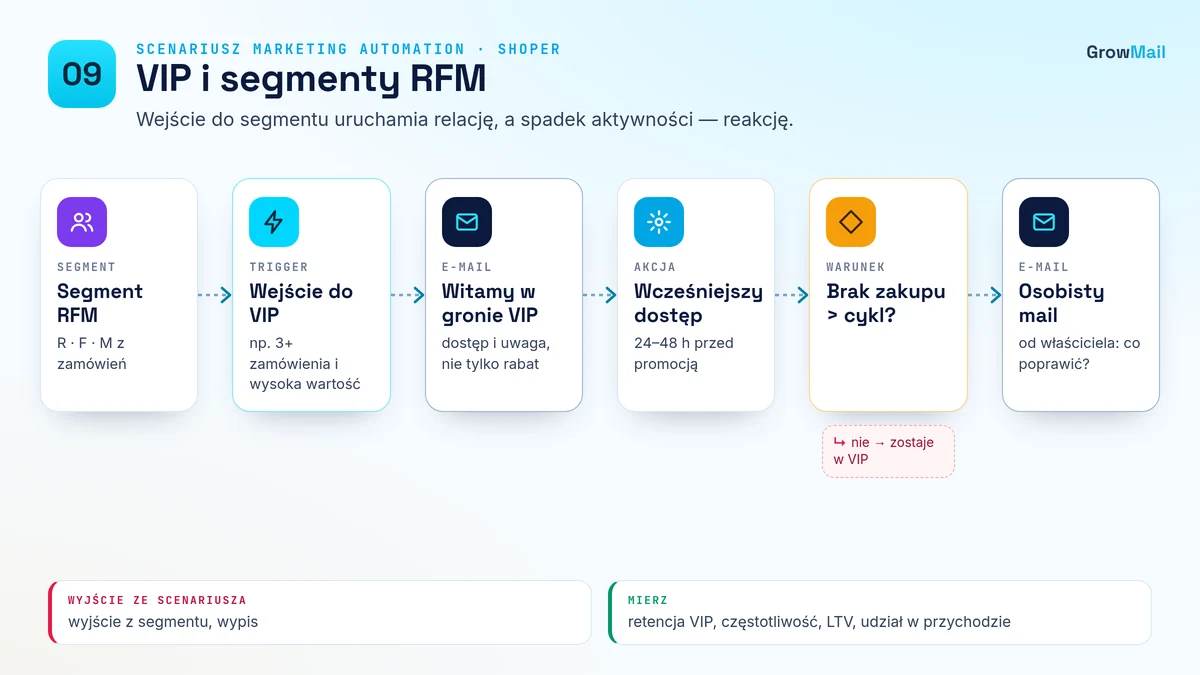Click 'R · F · M z zamówień' description
The image size is (1200, 675).
92,353
